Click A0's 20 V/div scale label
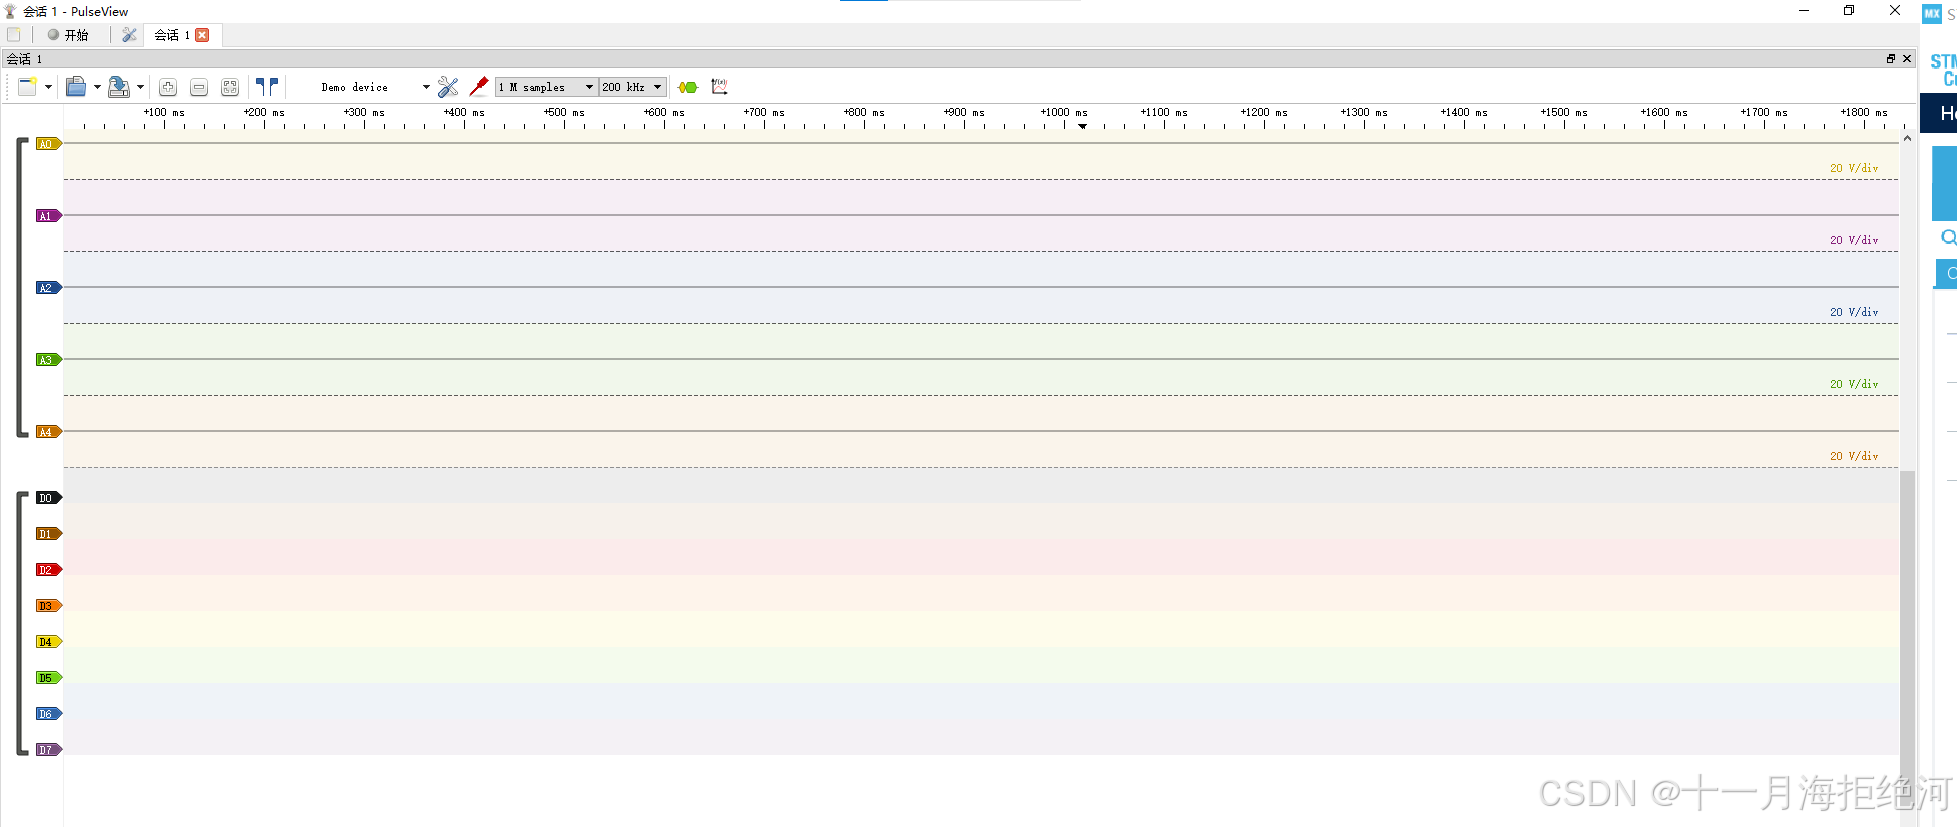Image resolution: width=1957 pixels, height=827 pixels. click(x=1854, y=168)
